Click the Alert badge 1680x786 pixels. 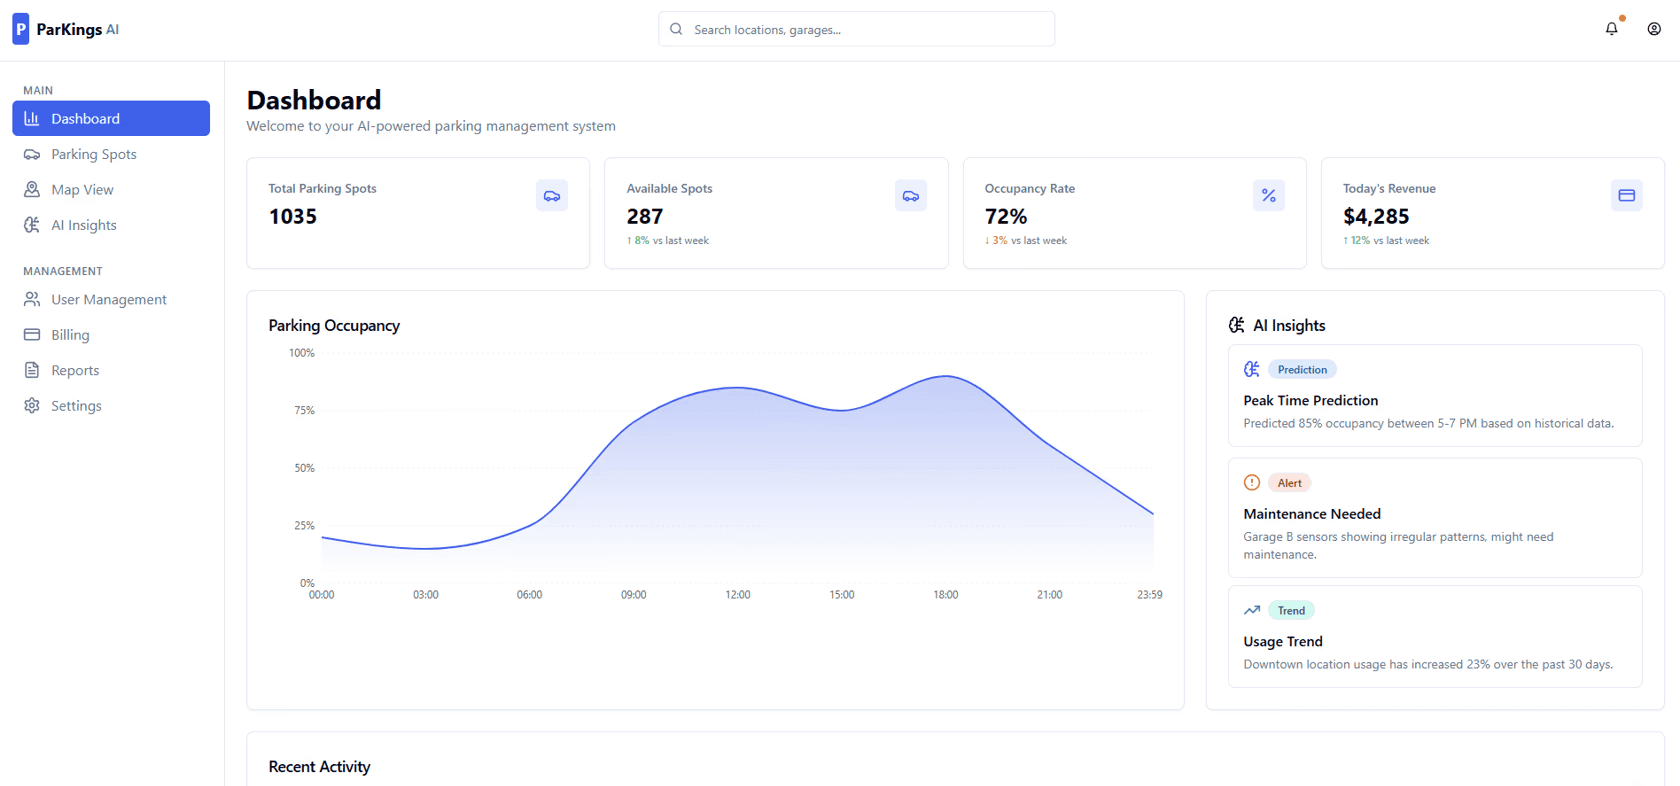pos(1290,482)
